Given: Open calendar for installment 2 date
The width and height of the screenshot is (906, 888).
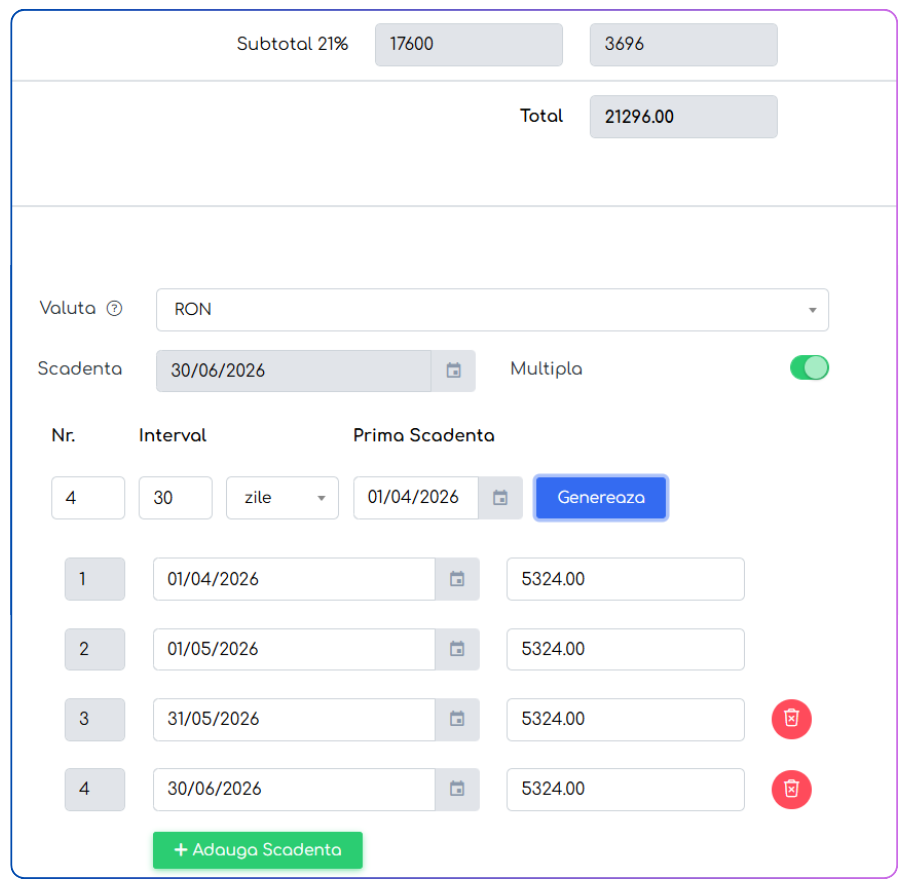Looking at the screenshot, I should click(457, 649).
